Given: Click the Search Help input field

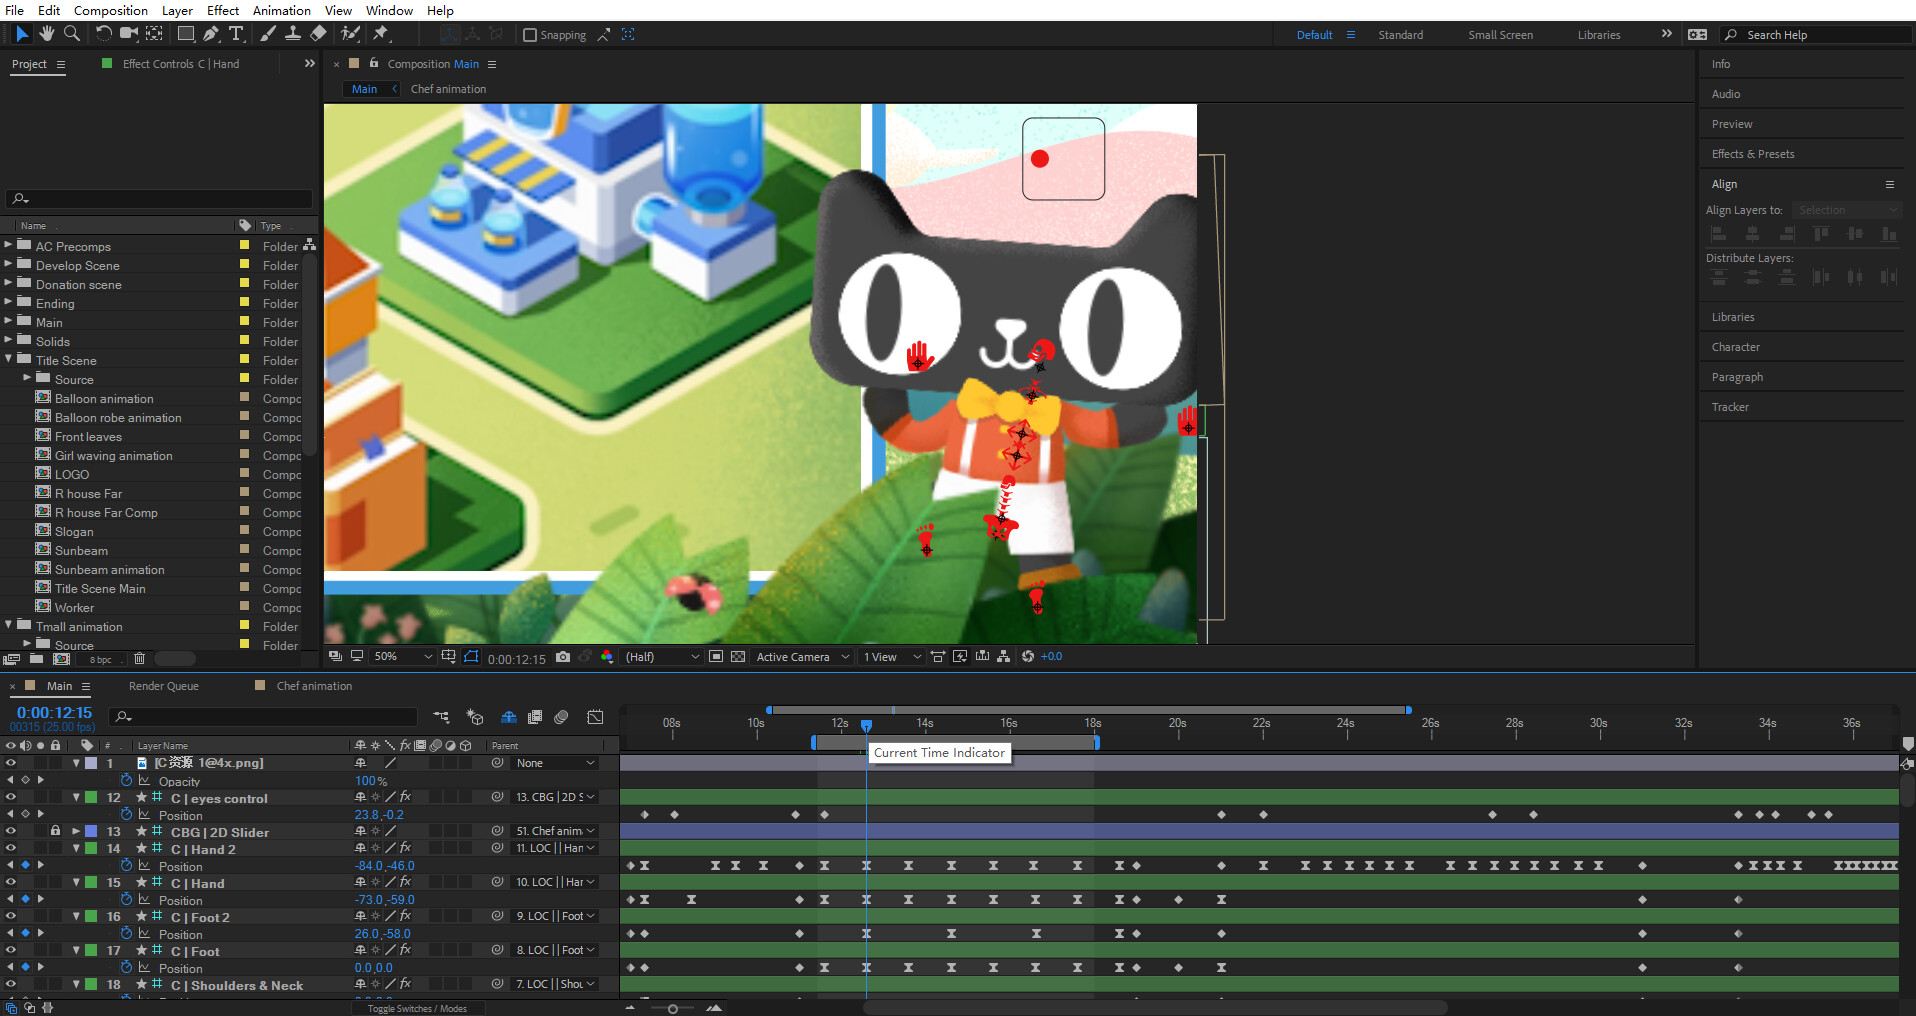Looking at the screenshot, I should click(x=1816, y=35).
